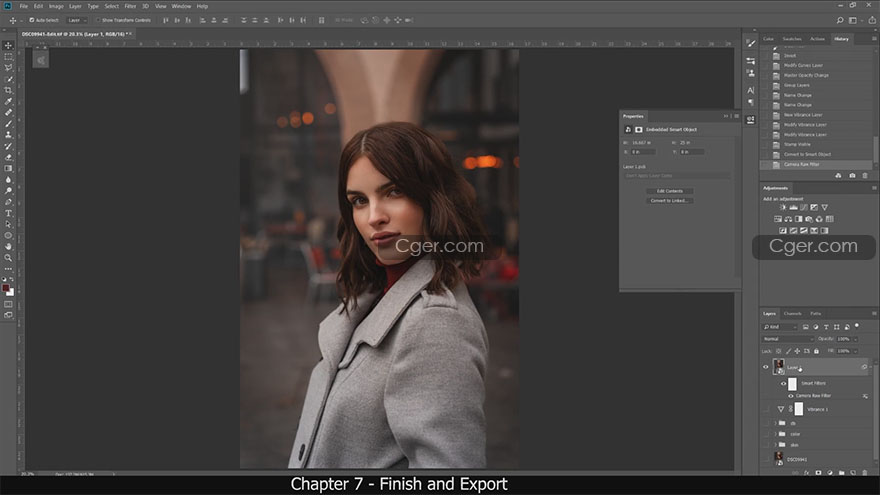Viewport: 880px width, 495px height.
Task: Click Edit Contents button in Properties
Action: tap(670, 191)
